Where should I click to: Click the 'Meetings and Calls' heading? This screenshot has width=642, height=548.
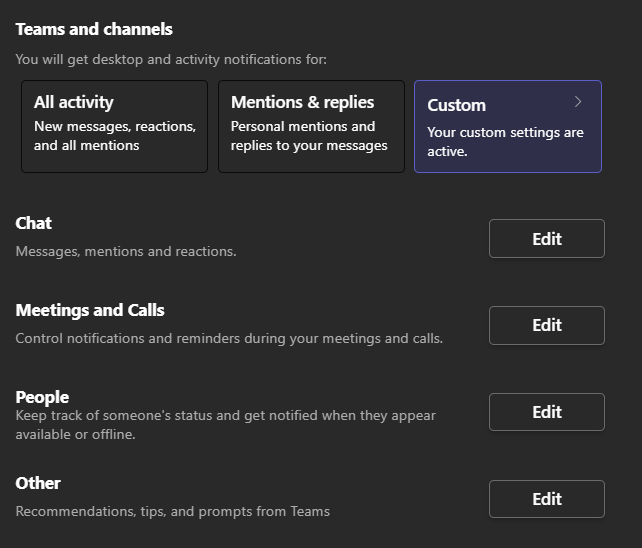coord(90,310)
